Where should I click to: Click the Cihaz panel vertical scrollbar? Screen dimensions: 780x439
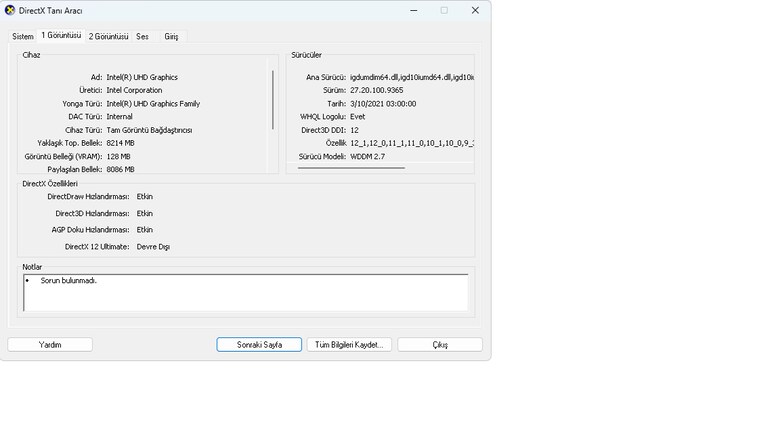pyautogui.click(x=273, y=100)
